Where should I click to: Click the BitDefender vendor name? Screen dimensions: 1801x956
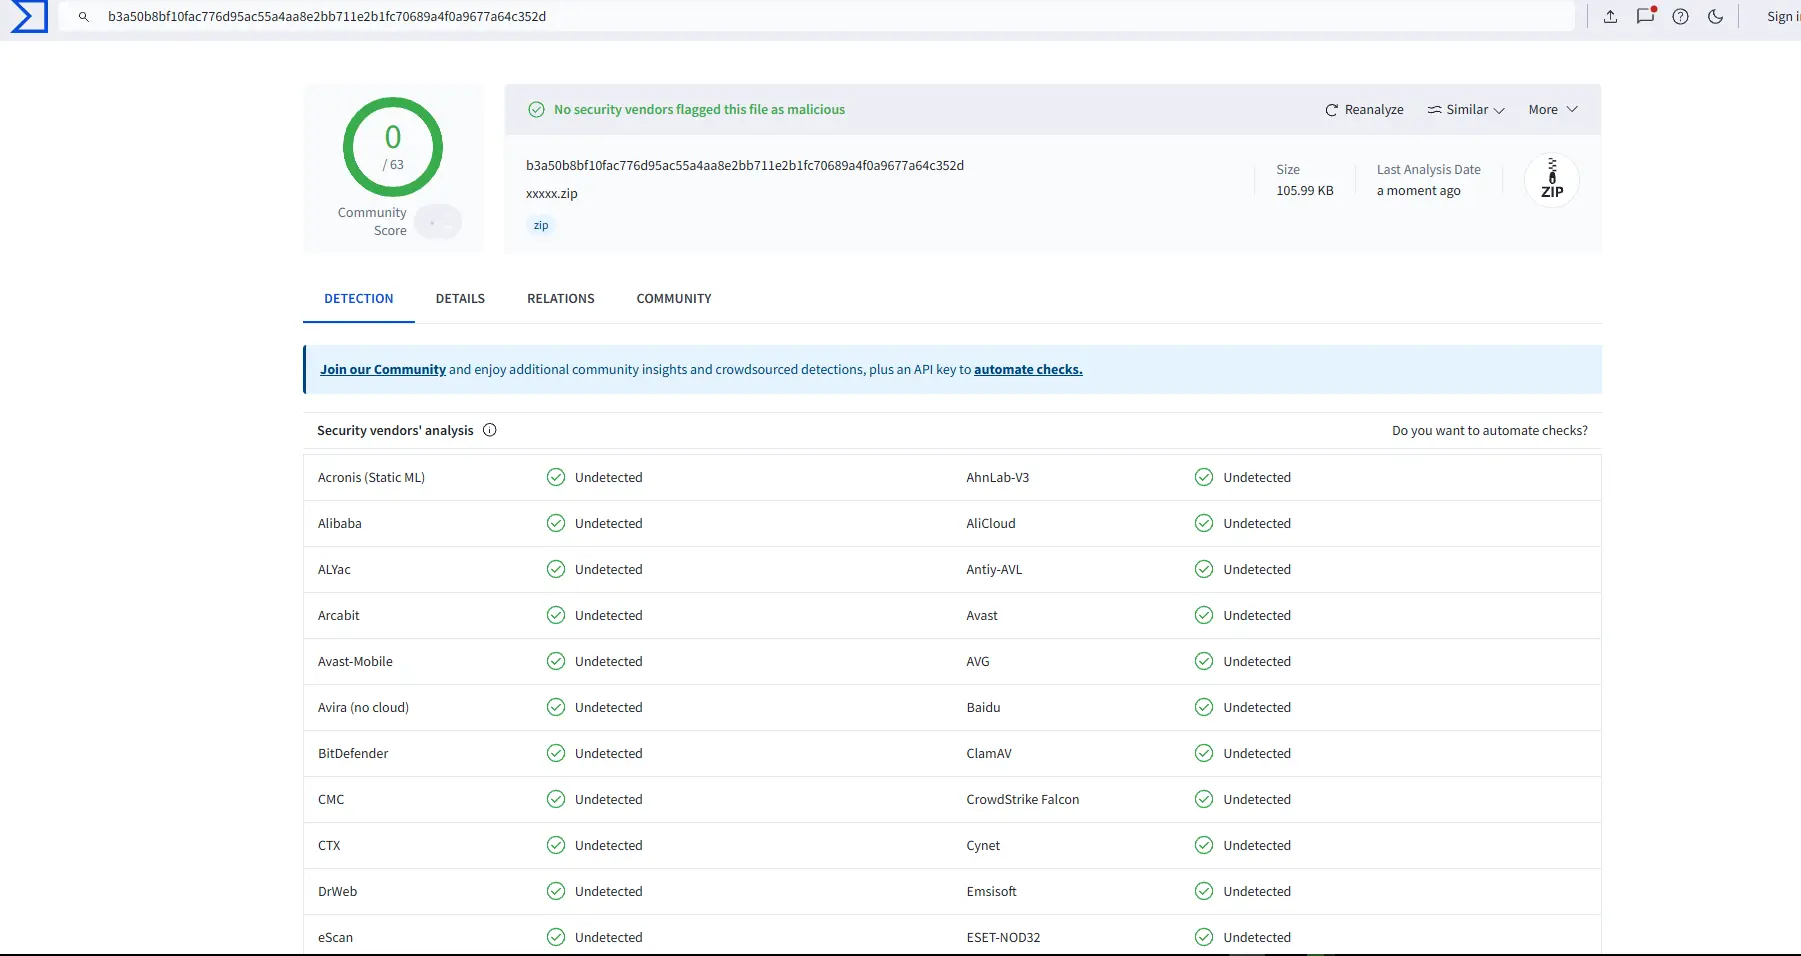(x=353, y=754)
